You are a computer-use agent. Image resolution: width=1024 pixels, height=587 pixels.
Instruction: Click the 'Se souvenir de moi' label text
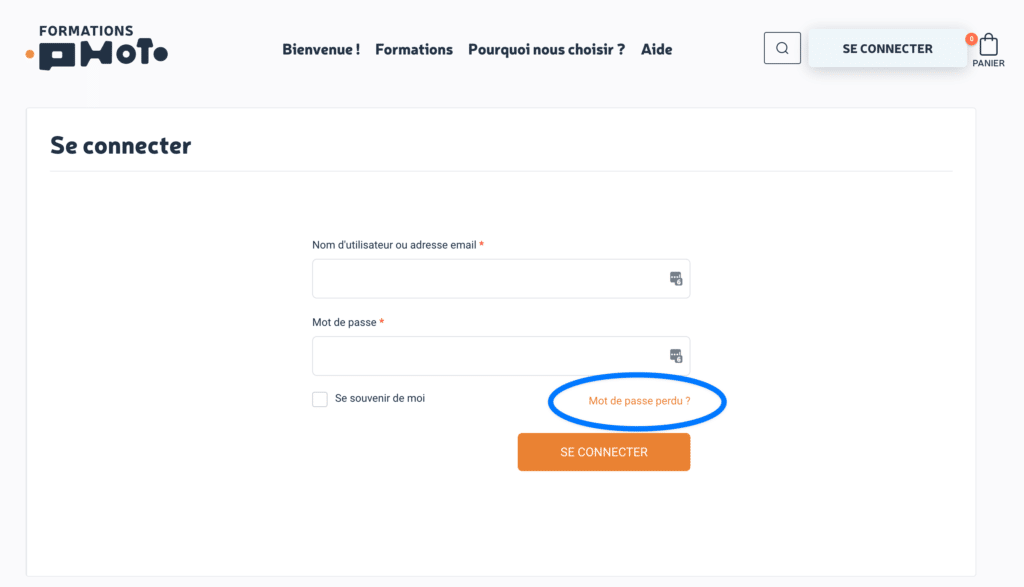coord(380,398)
